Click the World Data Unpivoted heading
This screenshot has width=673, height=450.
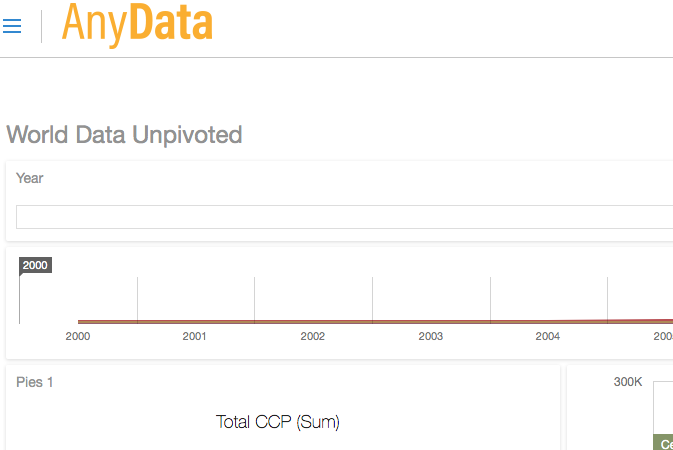click(x=124, y=135)
